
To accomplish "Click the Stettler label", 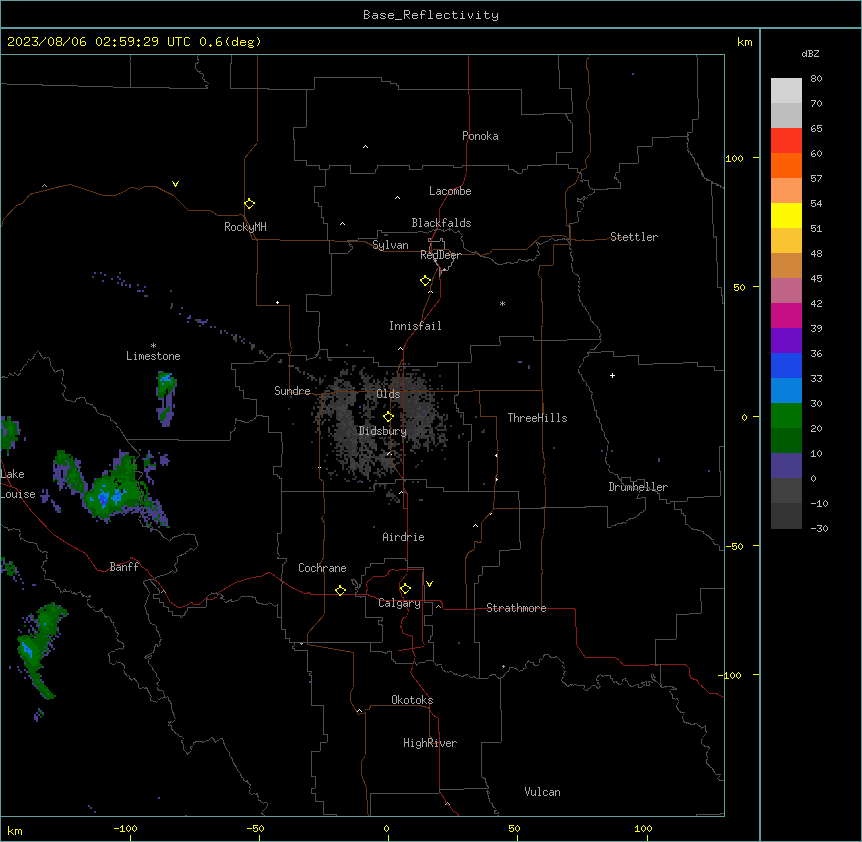I will click(634, 237).
